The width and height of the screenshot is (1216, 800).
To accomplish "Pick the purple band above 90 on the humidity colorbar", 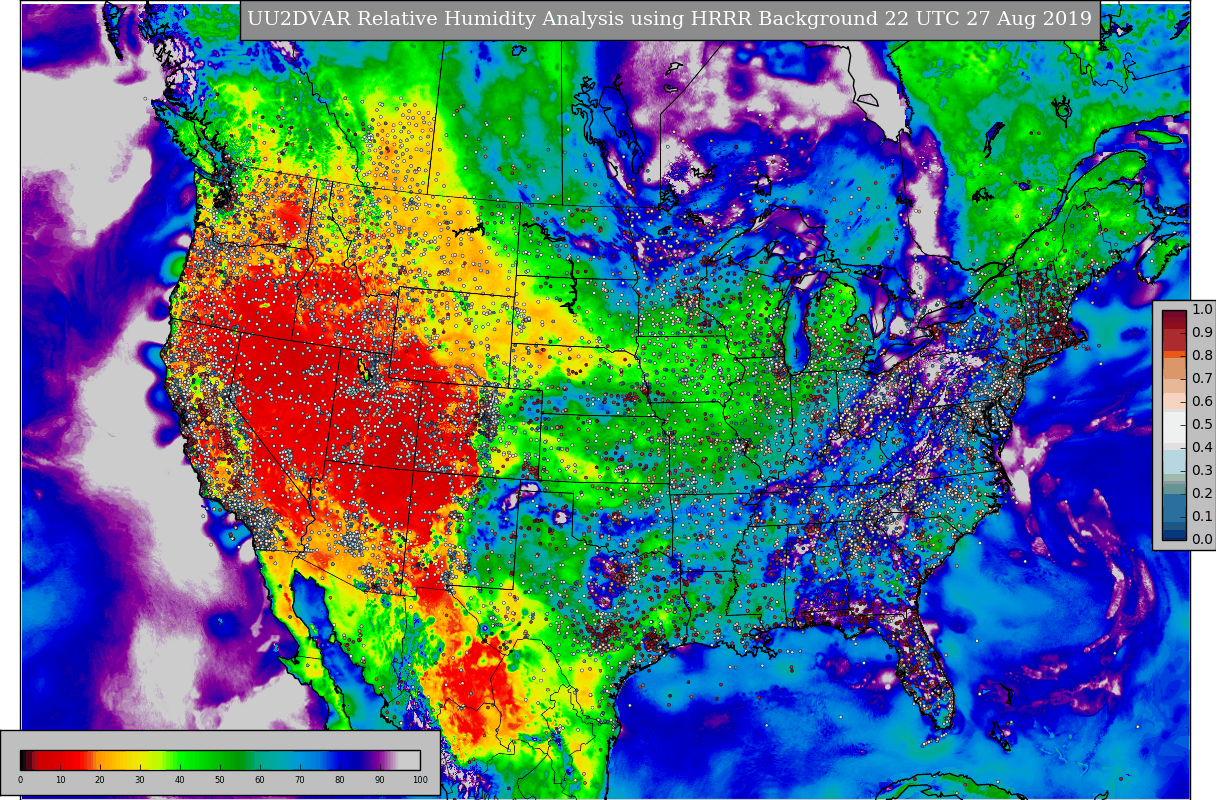I will pos(380,760).
